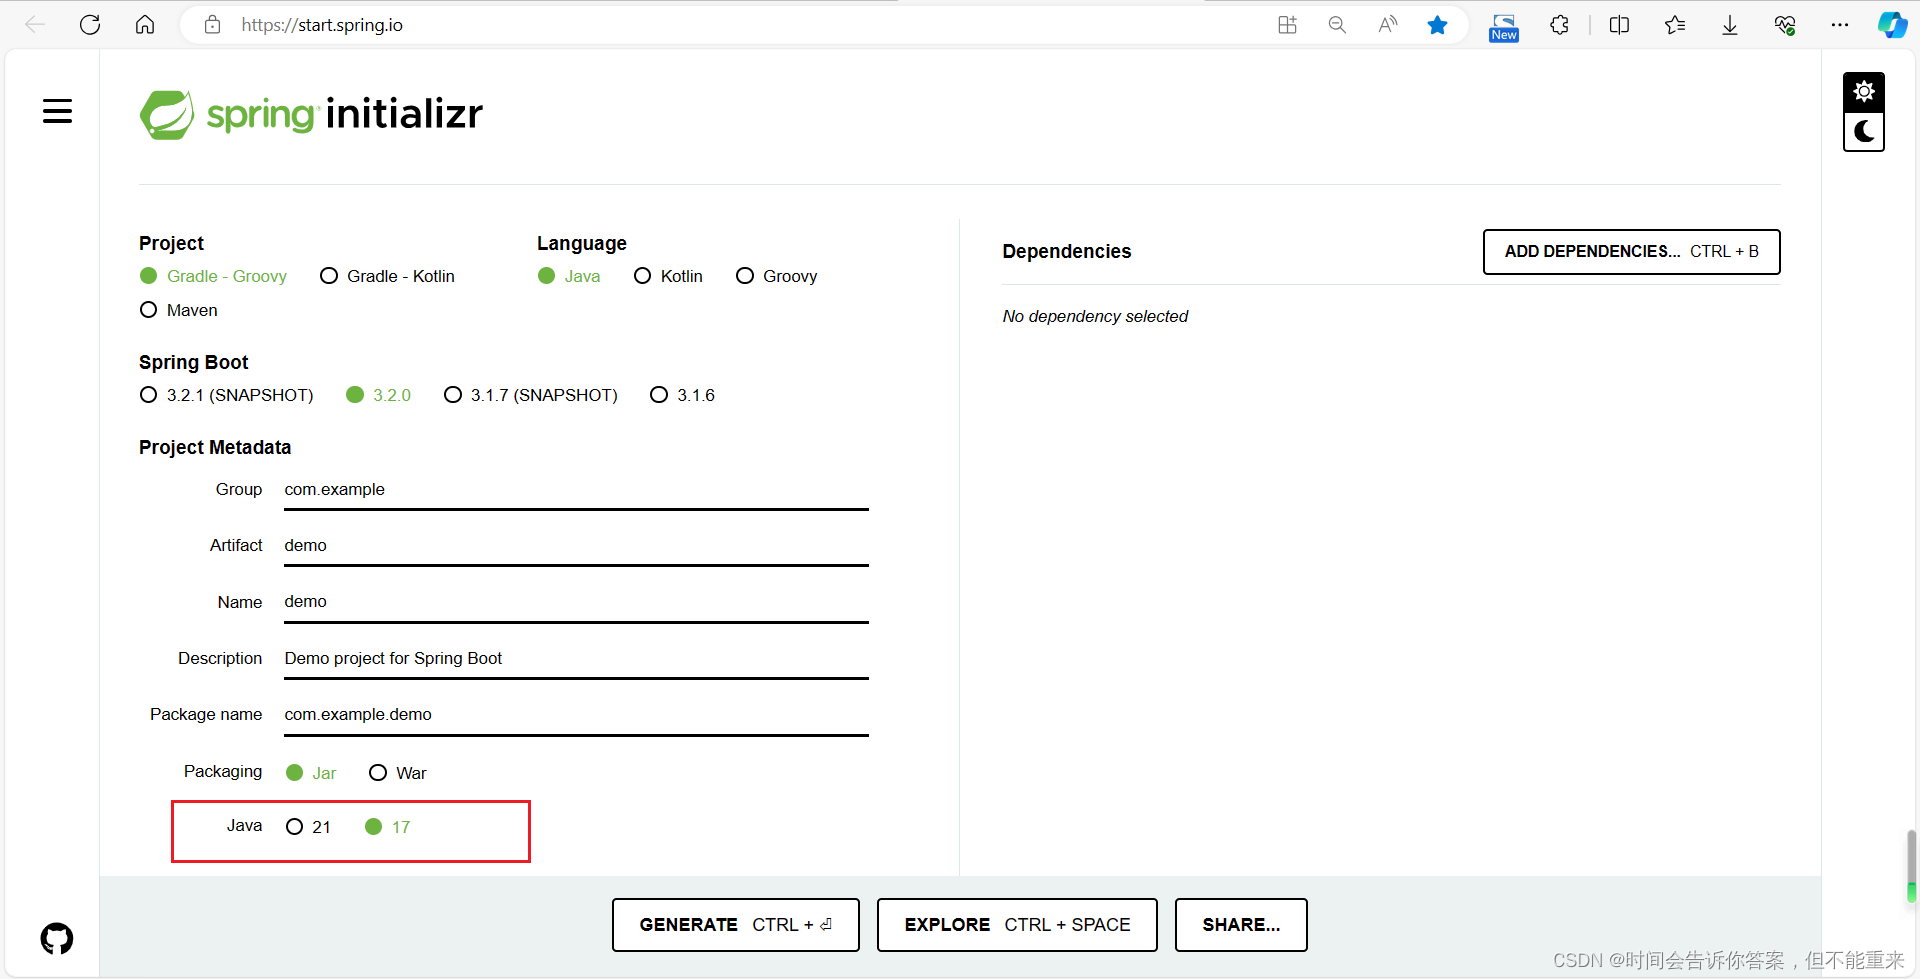Select Spring Boot 3.2.0
The height and width of the screenshot is (979, 1920).
click(379, 395)
